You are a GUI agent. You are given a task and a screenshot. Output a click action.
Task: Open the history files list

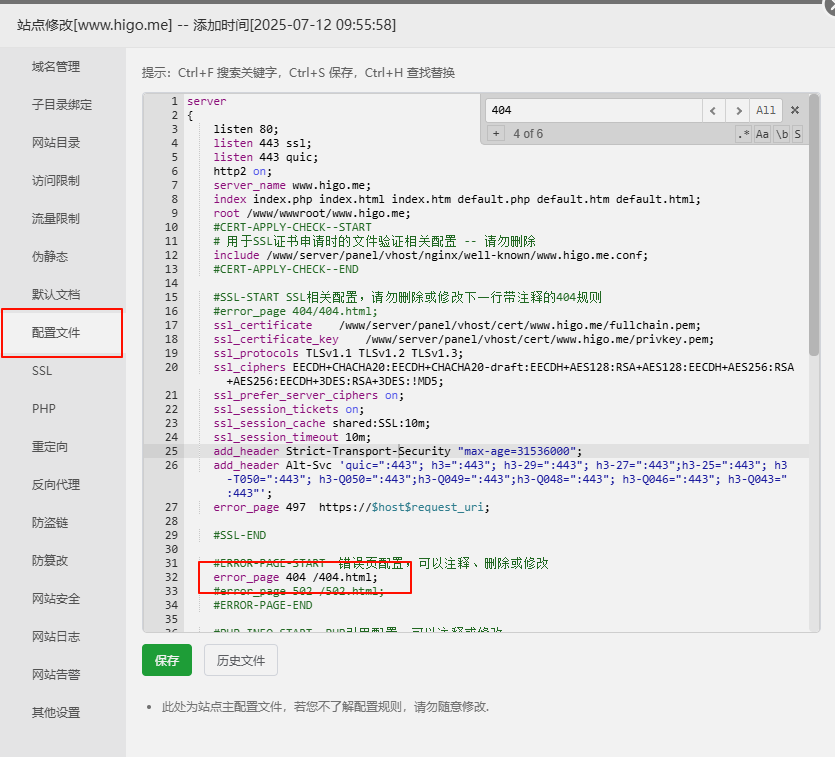(240, 661)
